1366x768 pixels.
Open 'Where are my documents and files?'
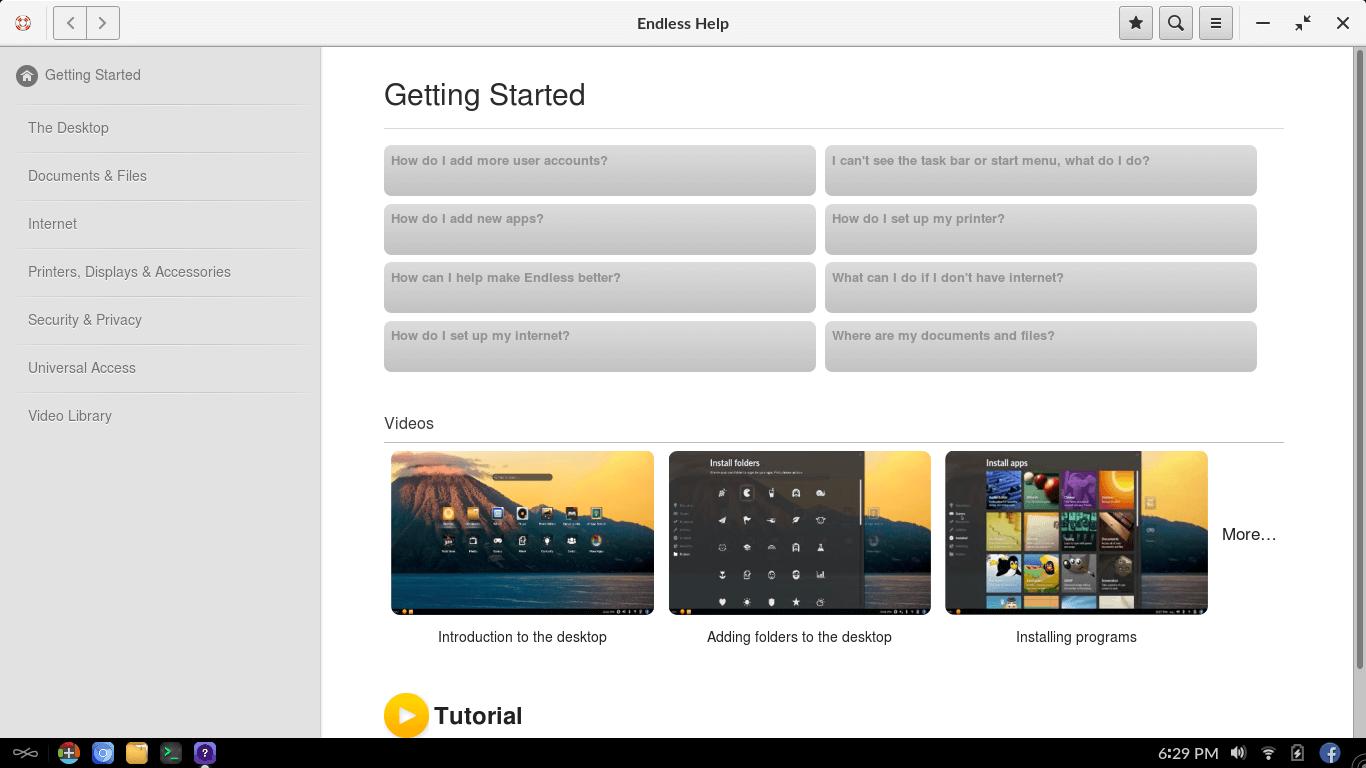tap(1041, 346)
